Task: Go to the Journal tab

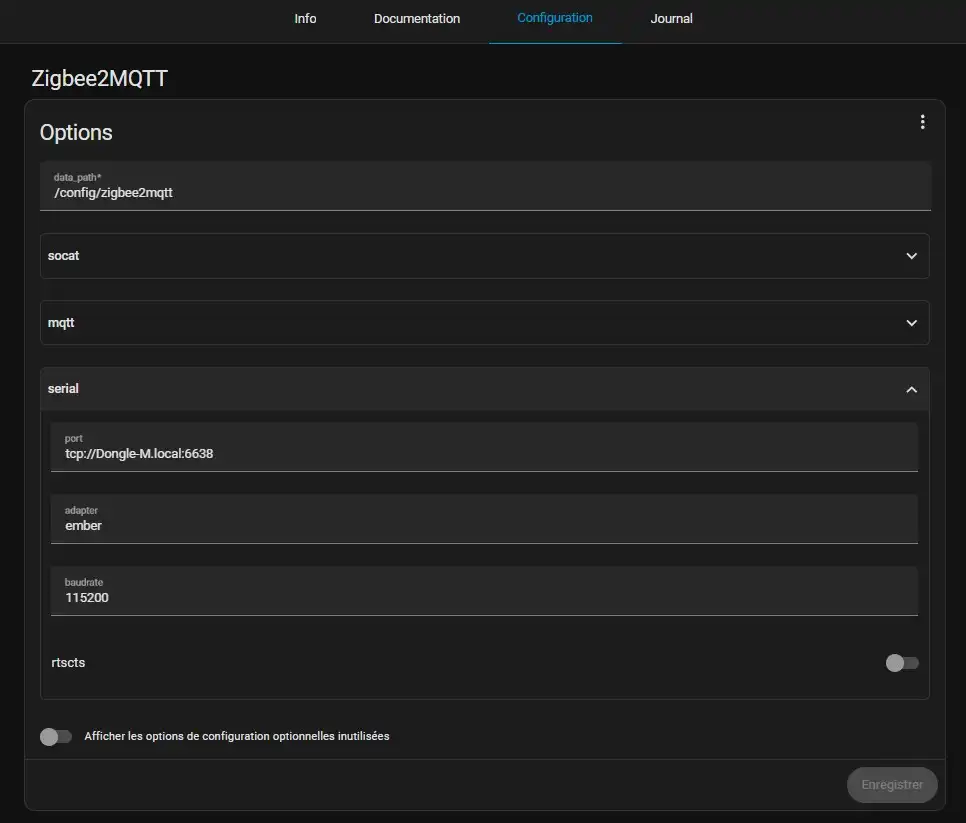Action: pos(671,19)
